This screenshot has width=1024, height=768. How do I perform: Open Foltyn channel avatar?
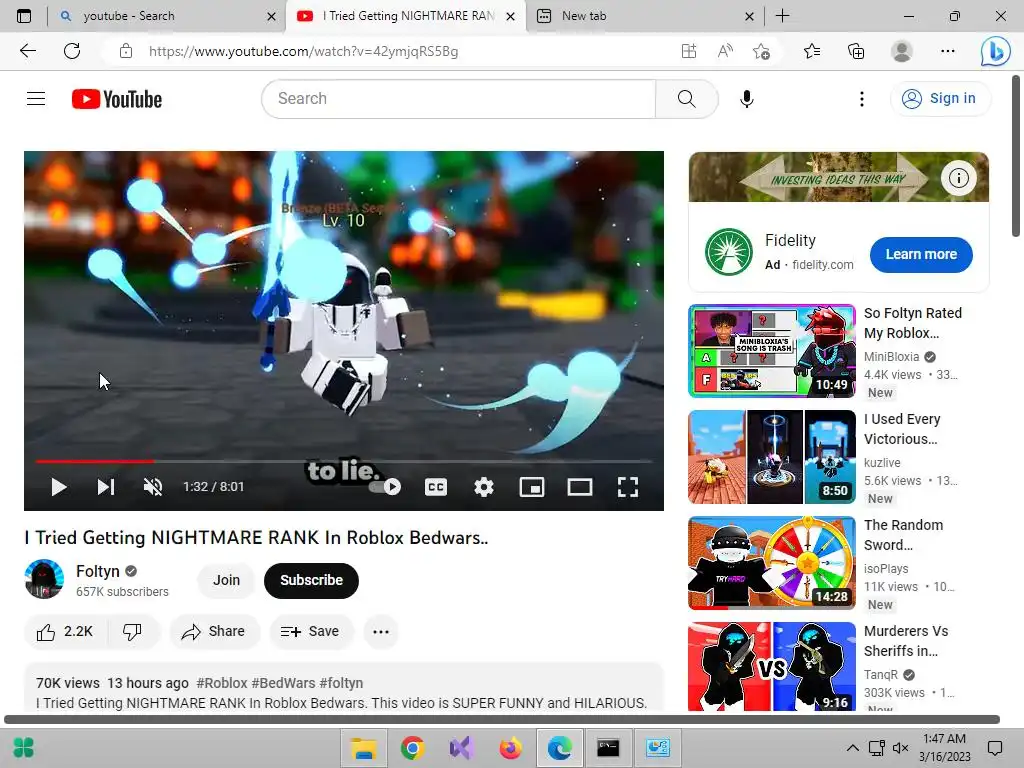44,579
